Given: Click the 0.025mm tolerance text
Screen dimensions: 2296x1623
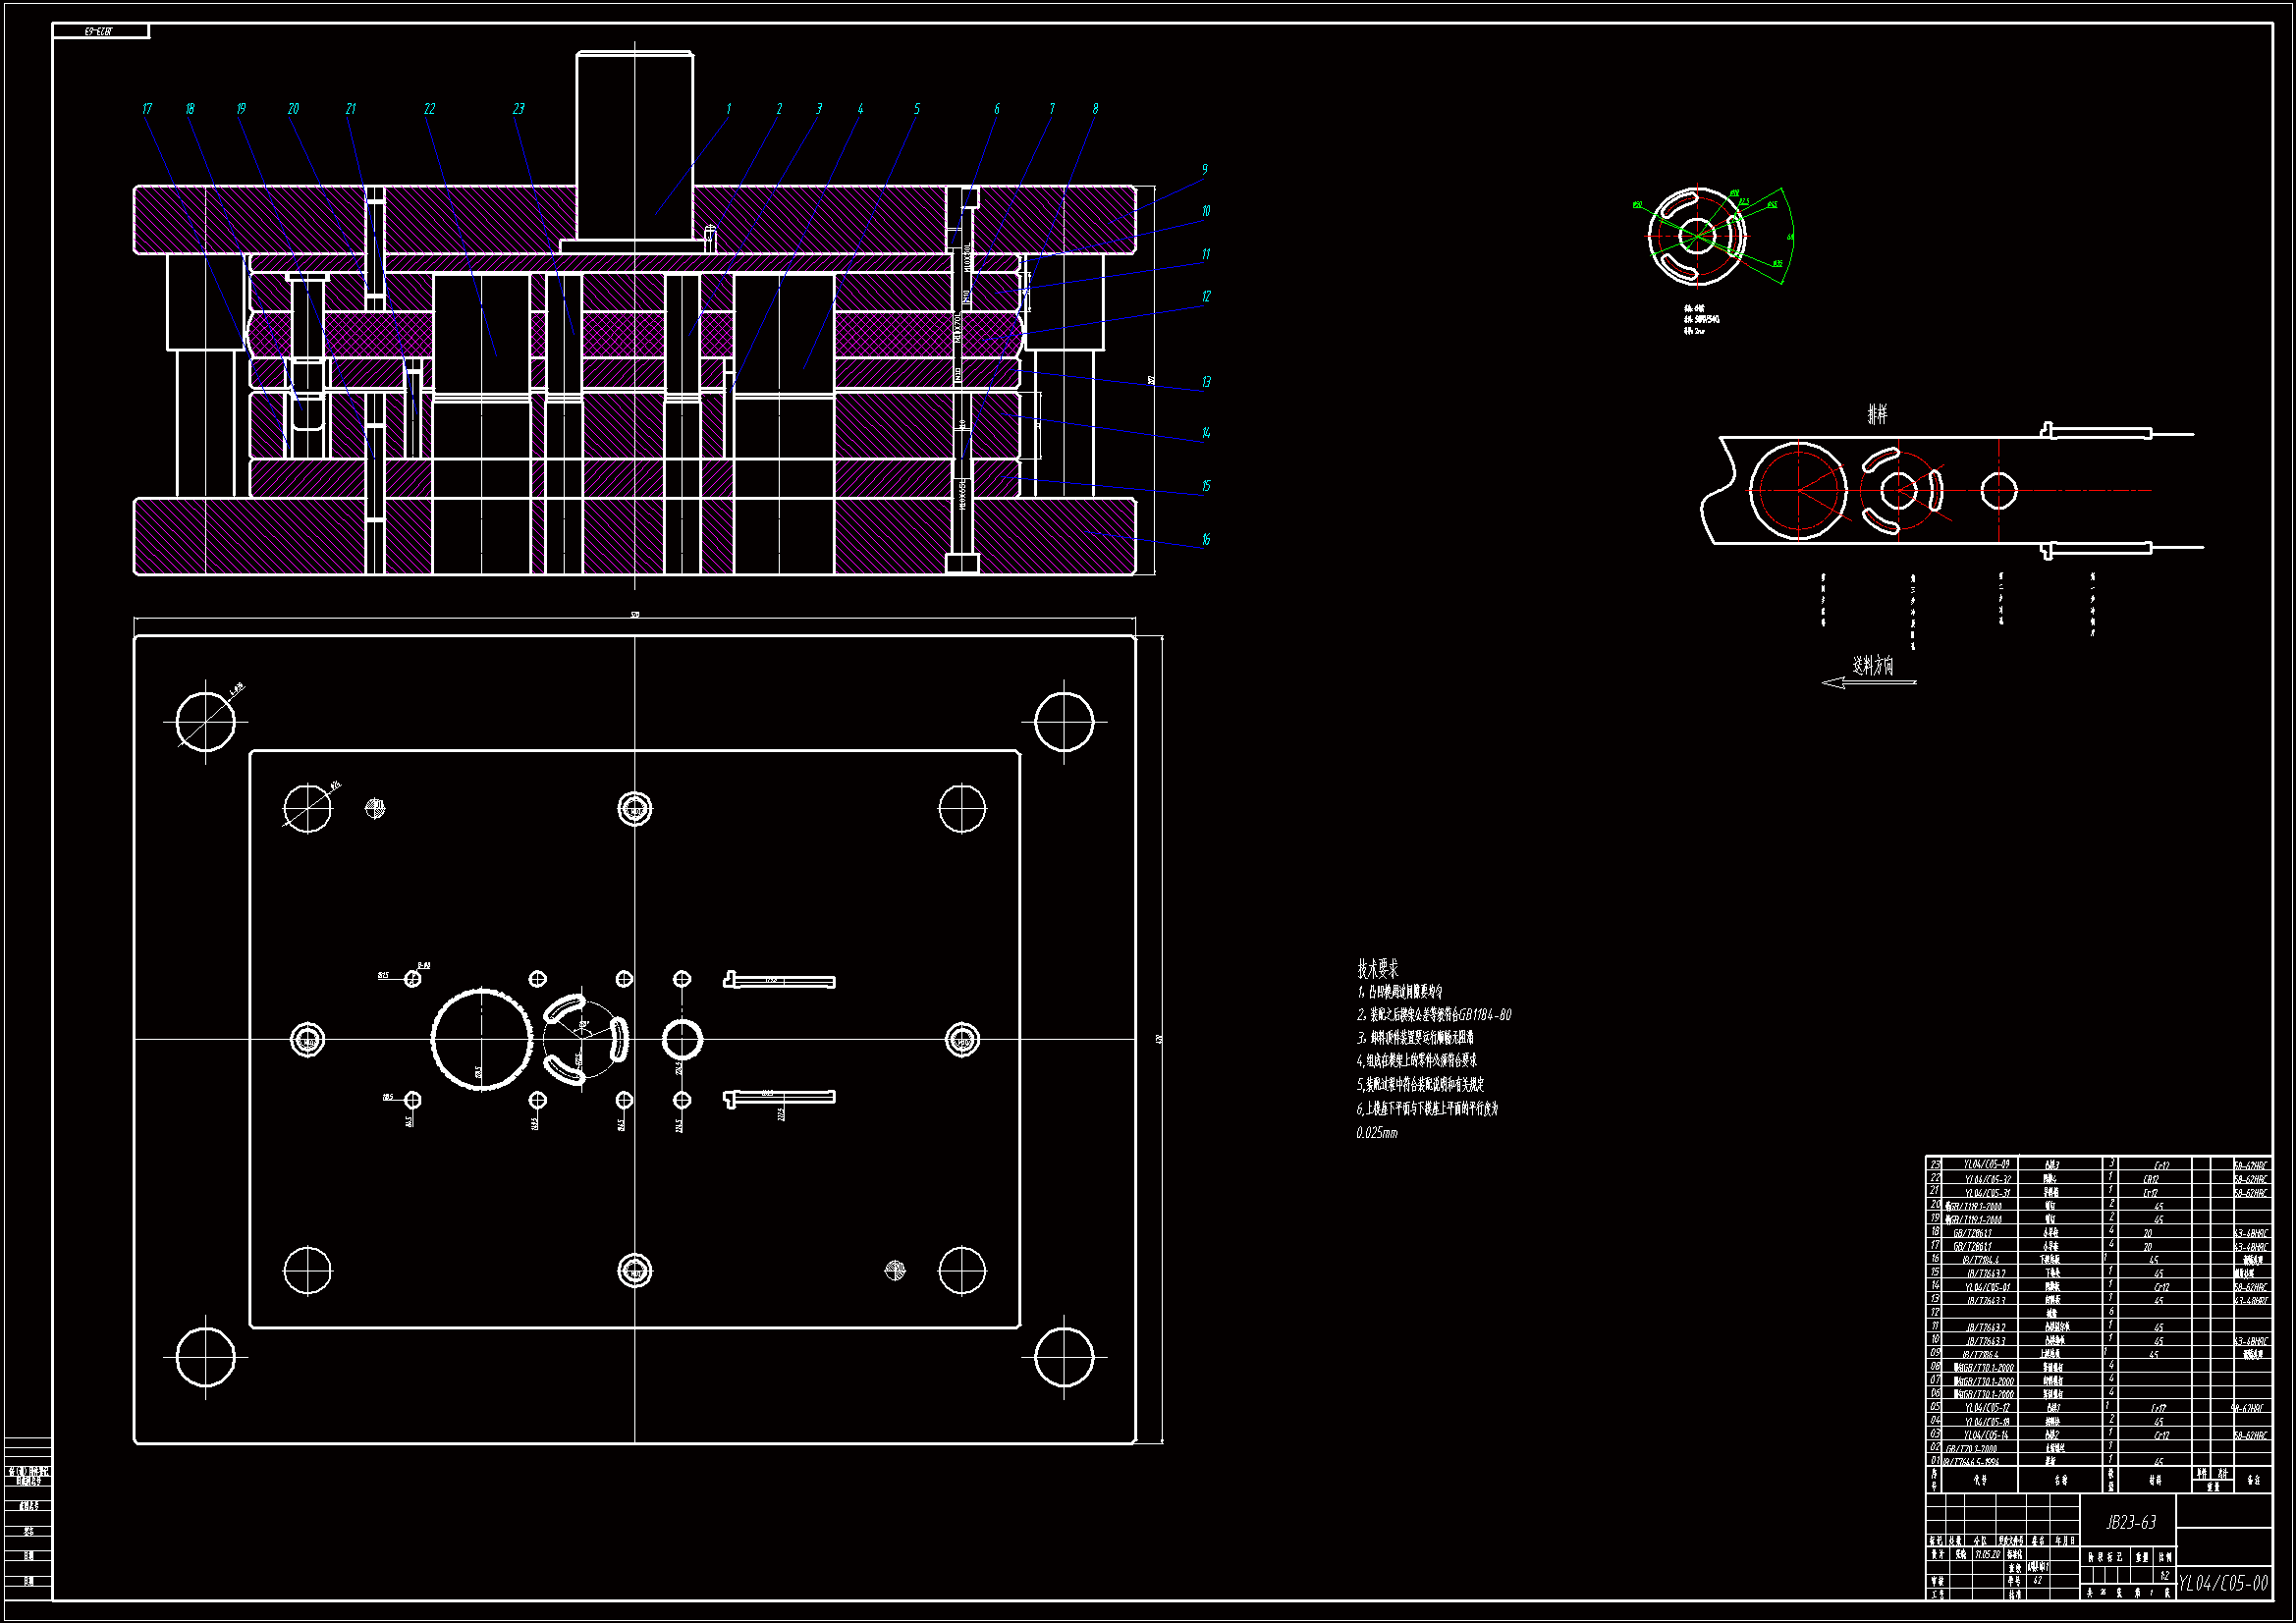Looking at the screenshot, I should coord(1377,1133).
